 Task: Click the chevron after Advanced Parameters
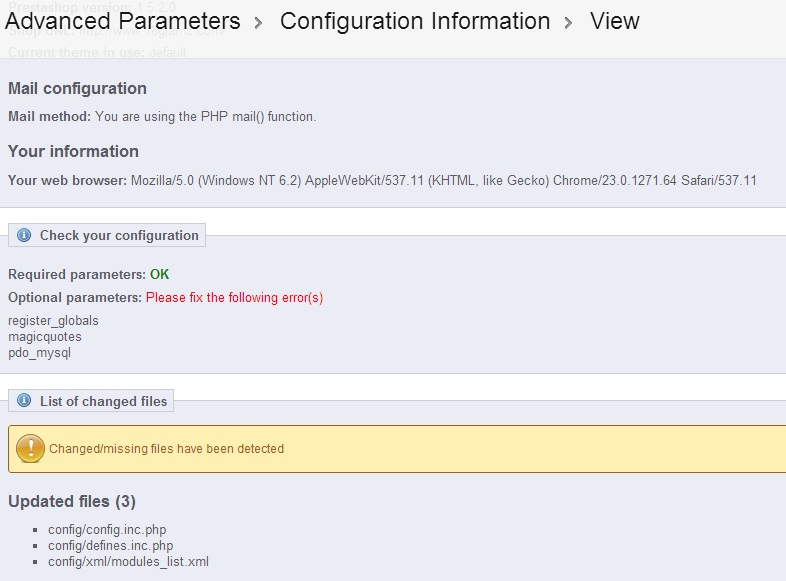[260, 23]
